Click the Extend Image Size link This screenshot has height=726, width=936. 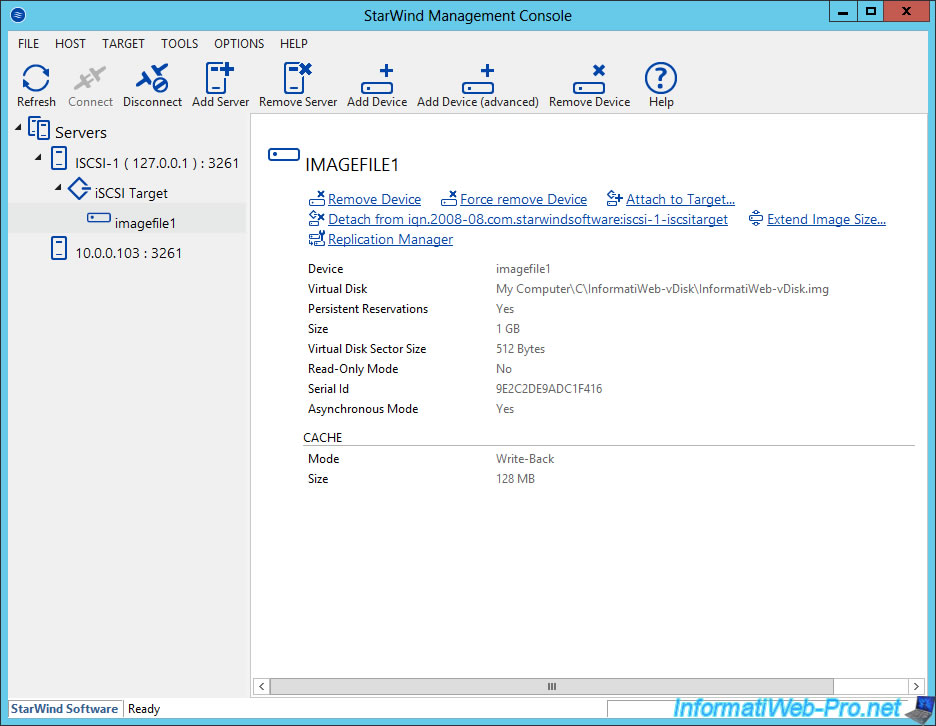(x=826, y=219)
